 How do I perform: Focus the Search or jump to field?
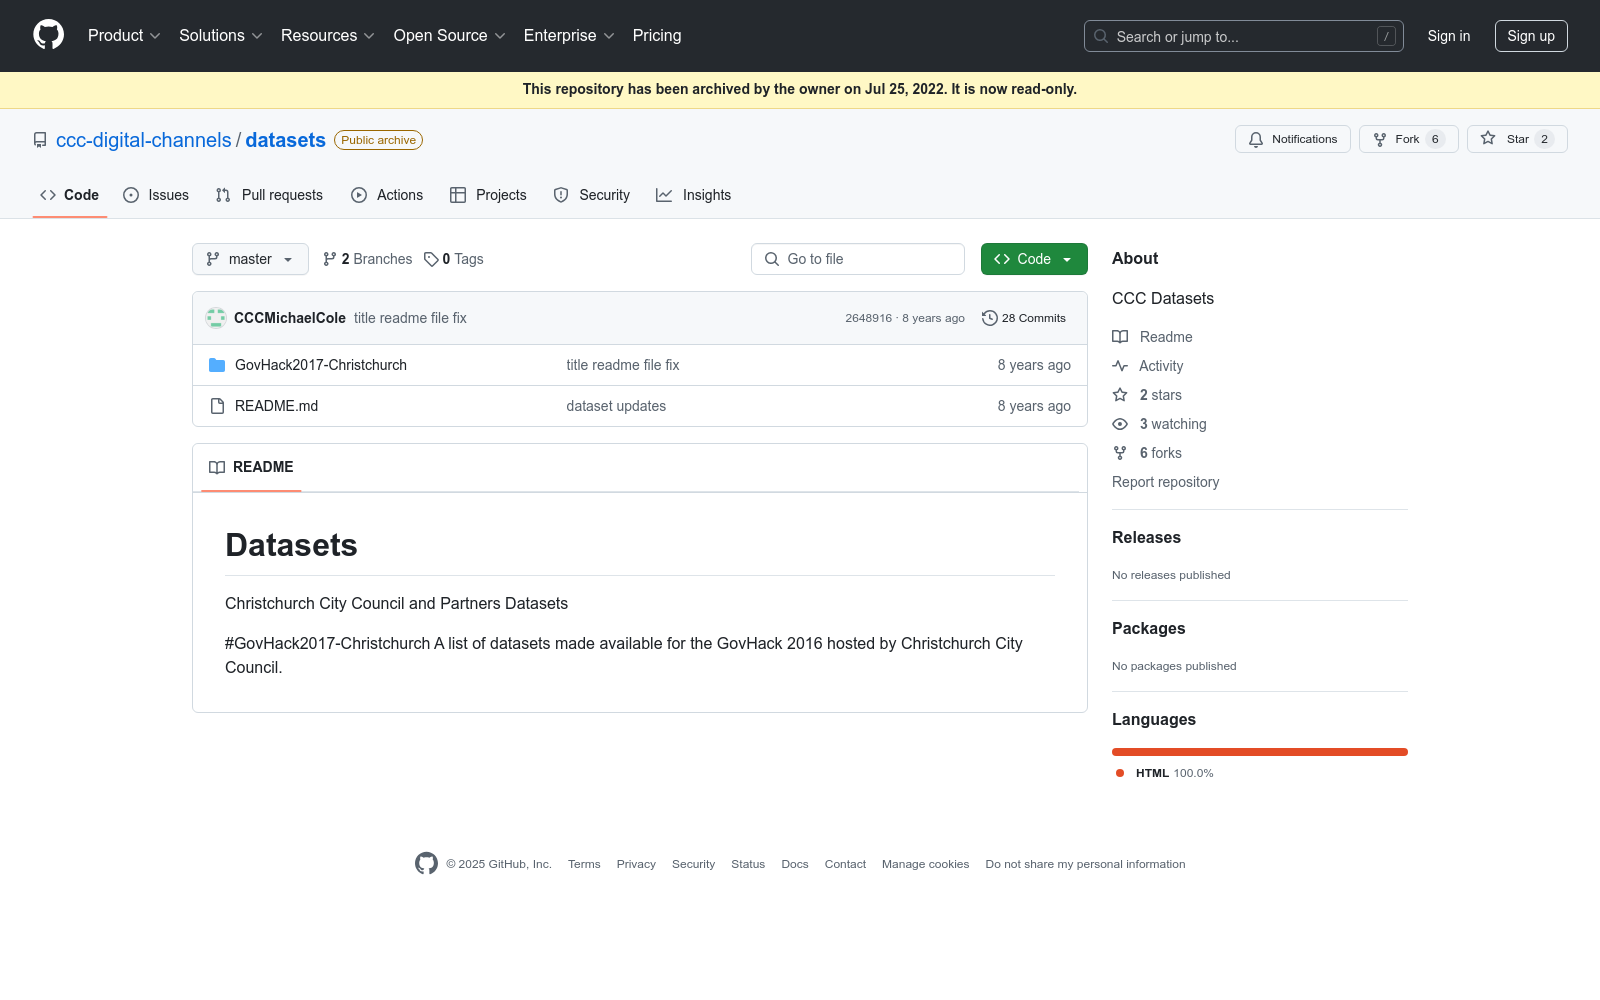(x=1244, y=36)
